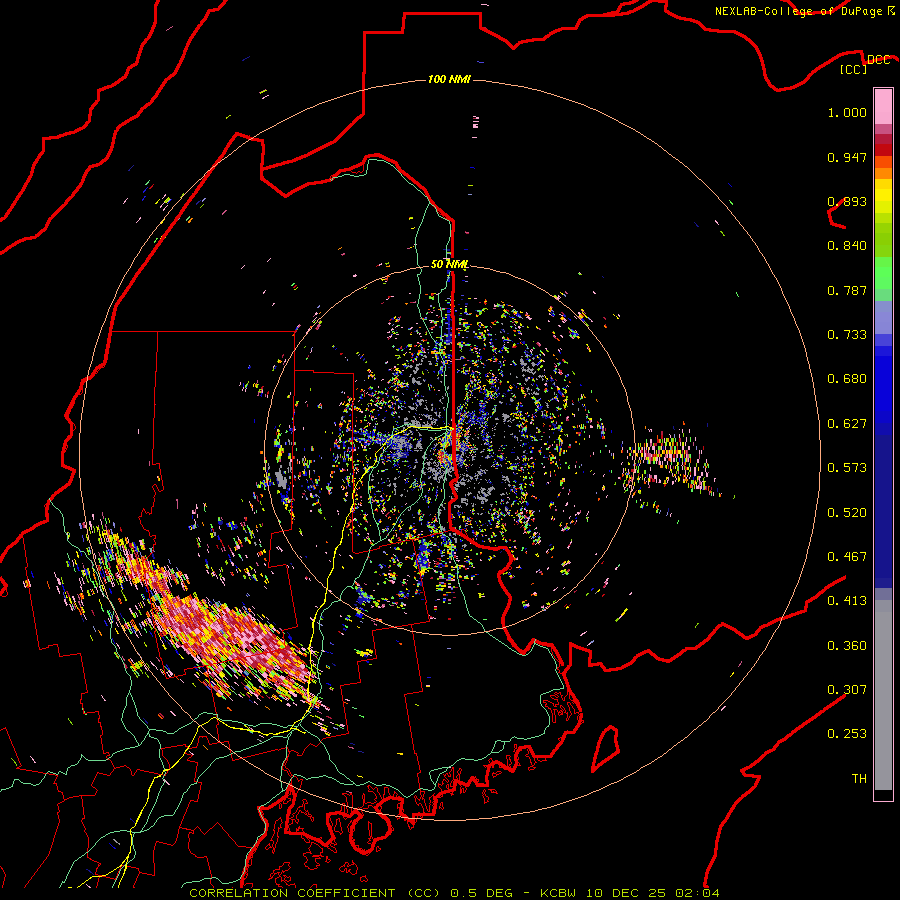Pick the gray segment of the color bar
Viewport: 900px width, 900px height.
[883, 695]
